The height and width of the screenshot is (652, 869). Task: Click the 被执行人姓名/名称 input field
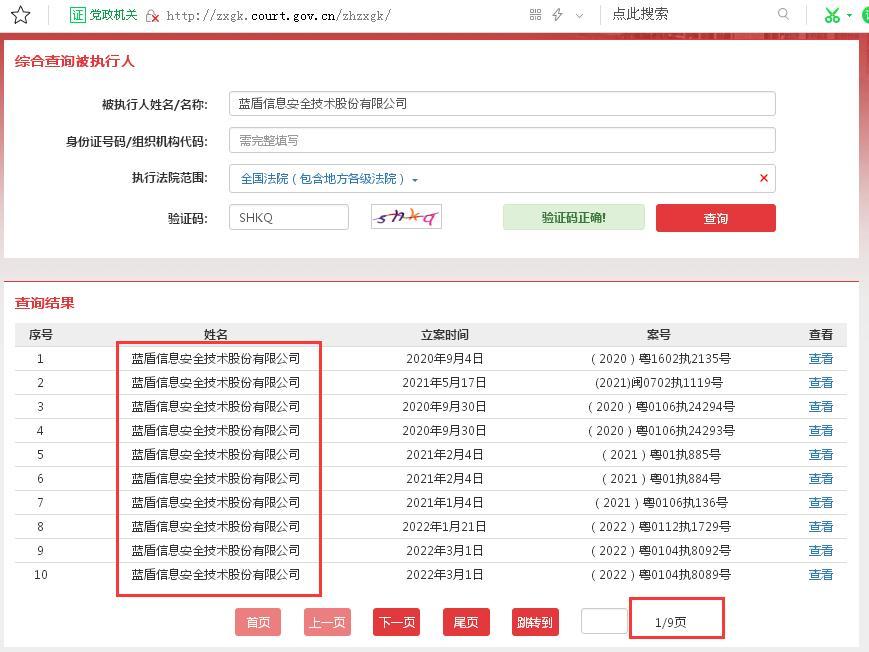(x=502, y=104)
